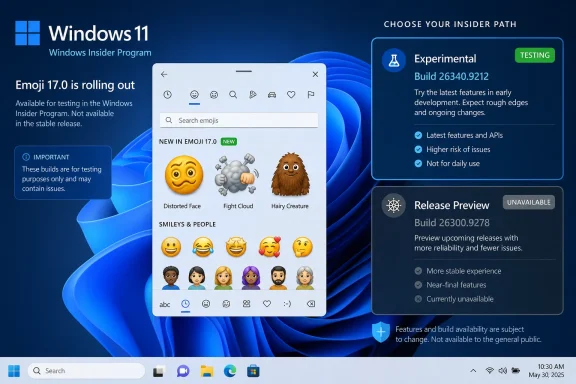Select the Distorted Face emoji

click(x=184, y=175)
